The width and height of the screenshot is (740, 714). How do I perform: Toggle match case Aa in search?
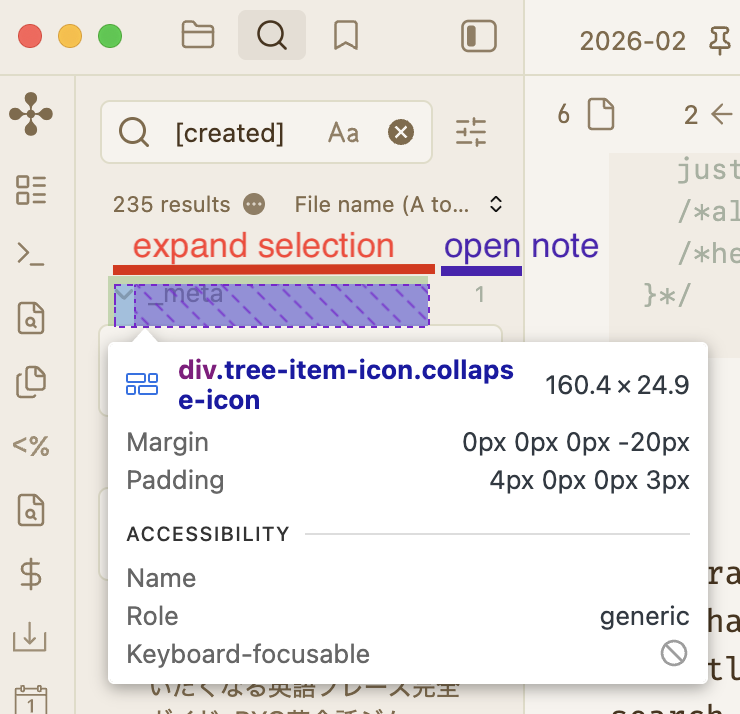(343, 133)
